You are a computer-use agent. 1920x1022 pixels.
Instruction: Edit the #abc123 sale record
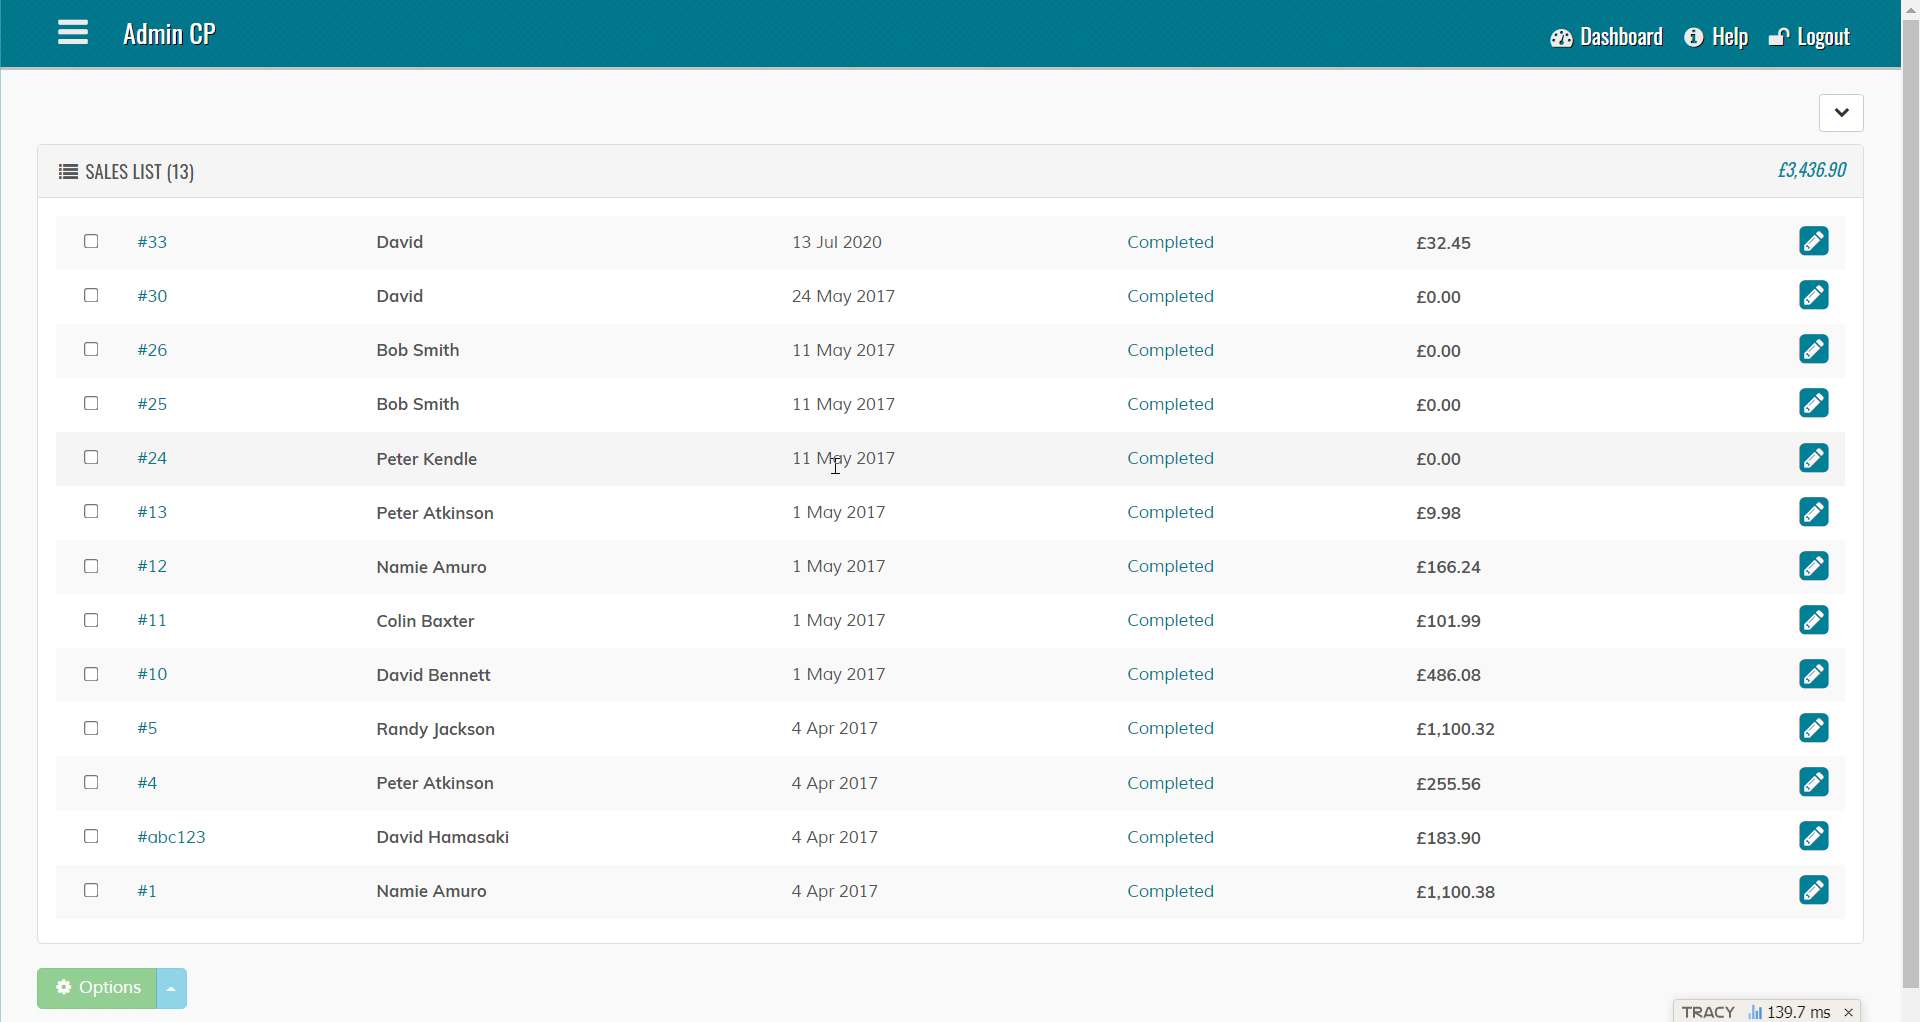coord(1813,836)
